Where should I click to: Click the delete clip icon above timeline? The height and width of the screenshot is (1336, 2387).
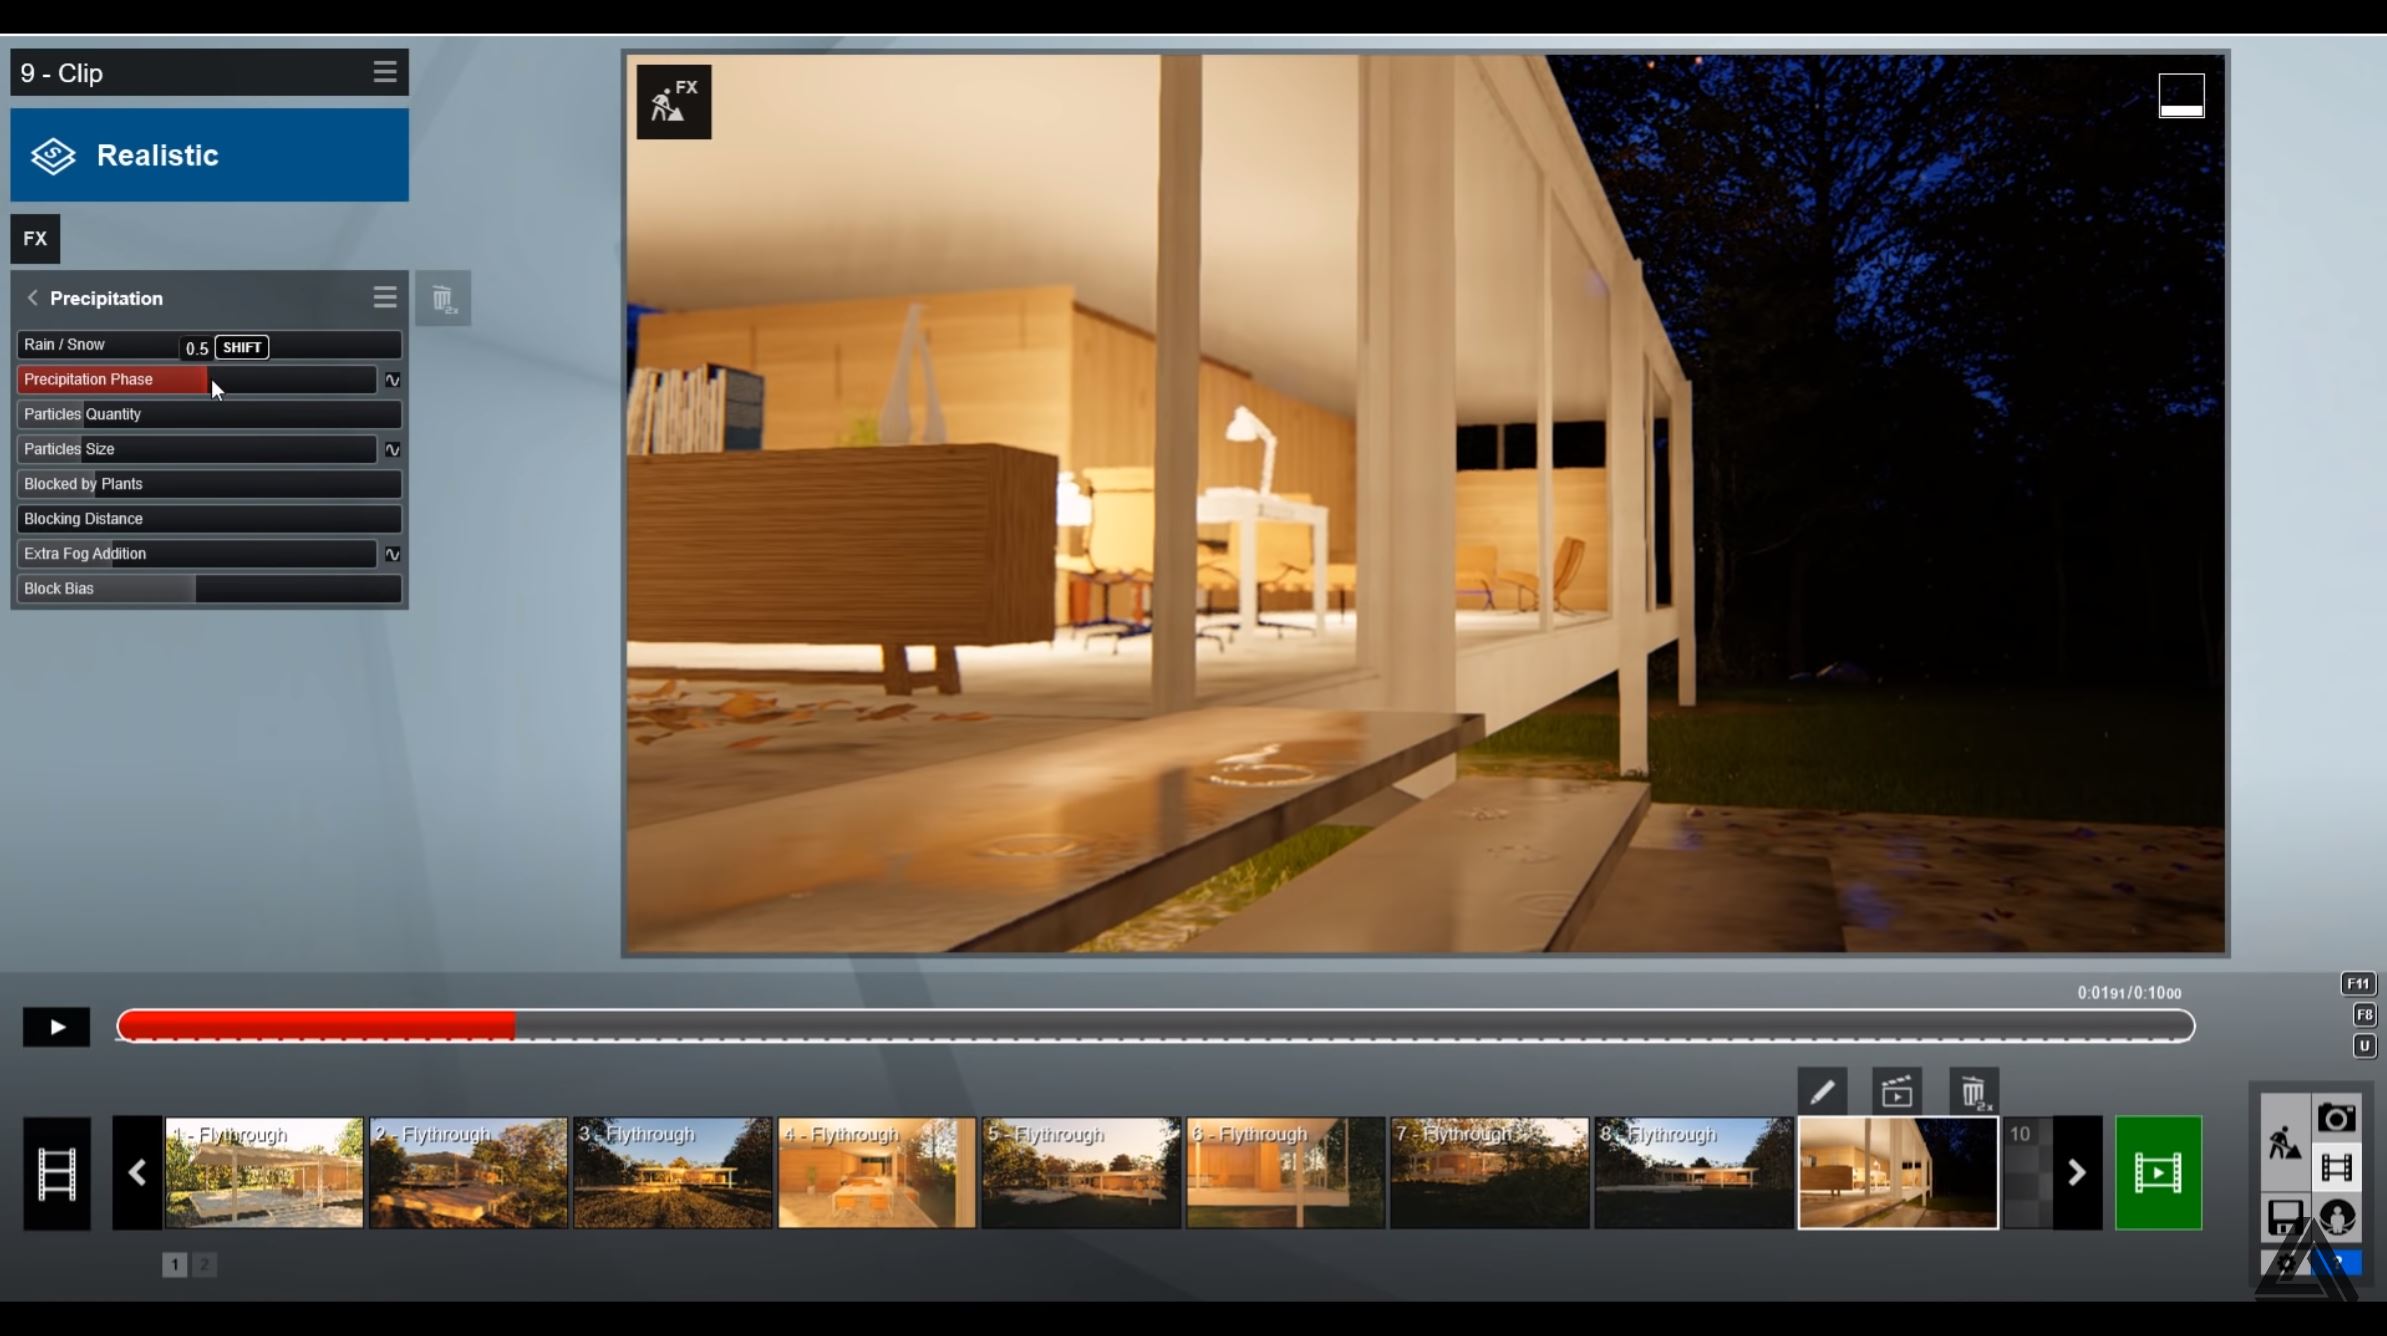[x=1972, y=1090]
